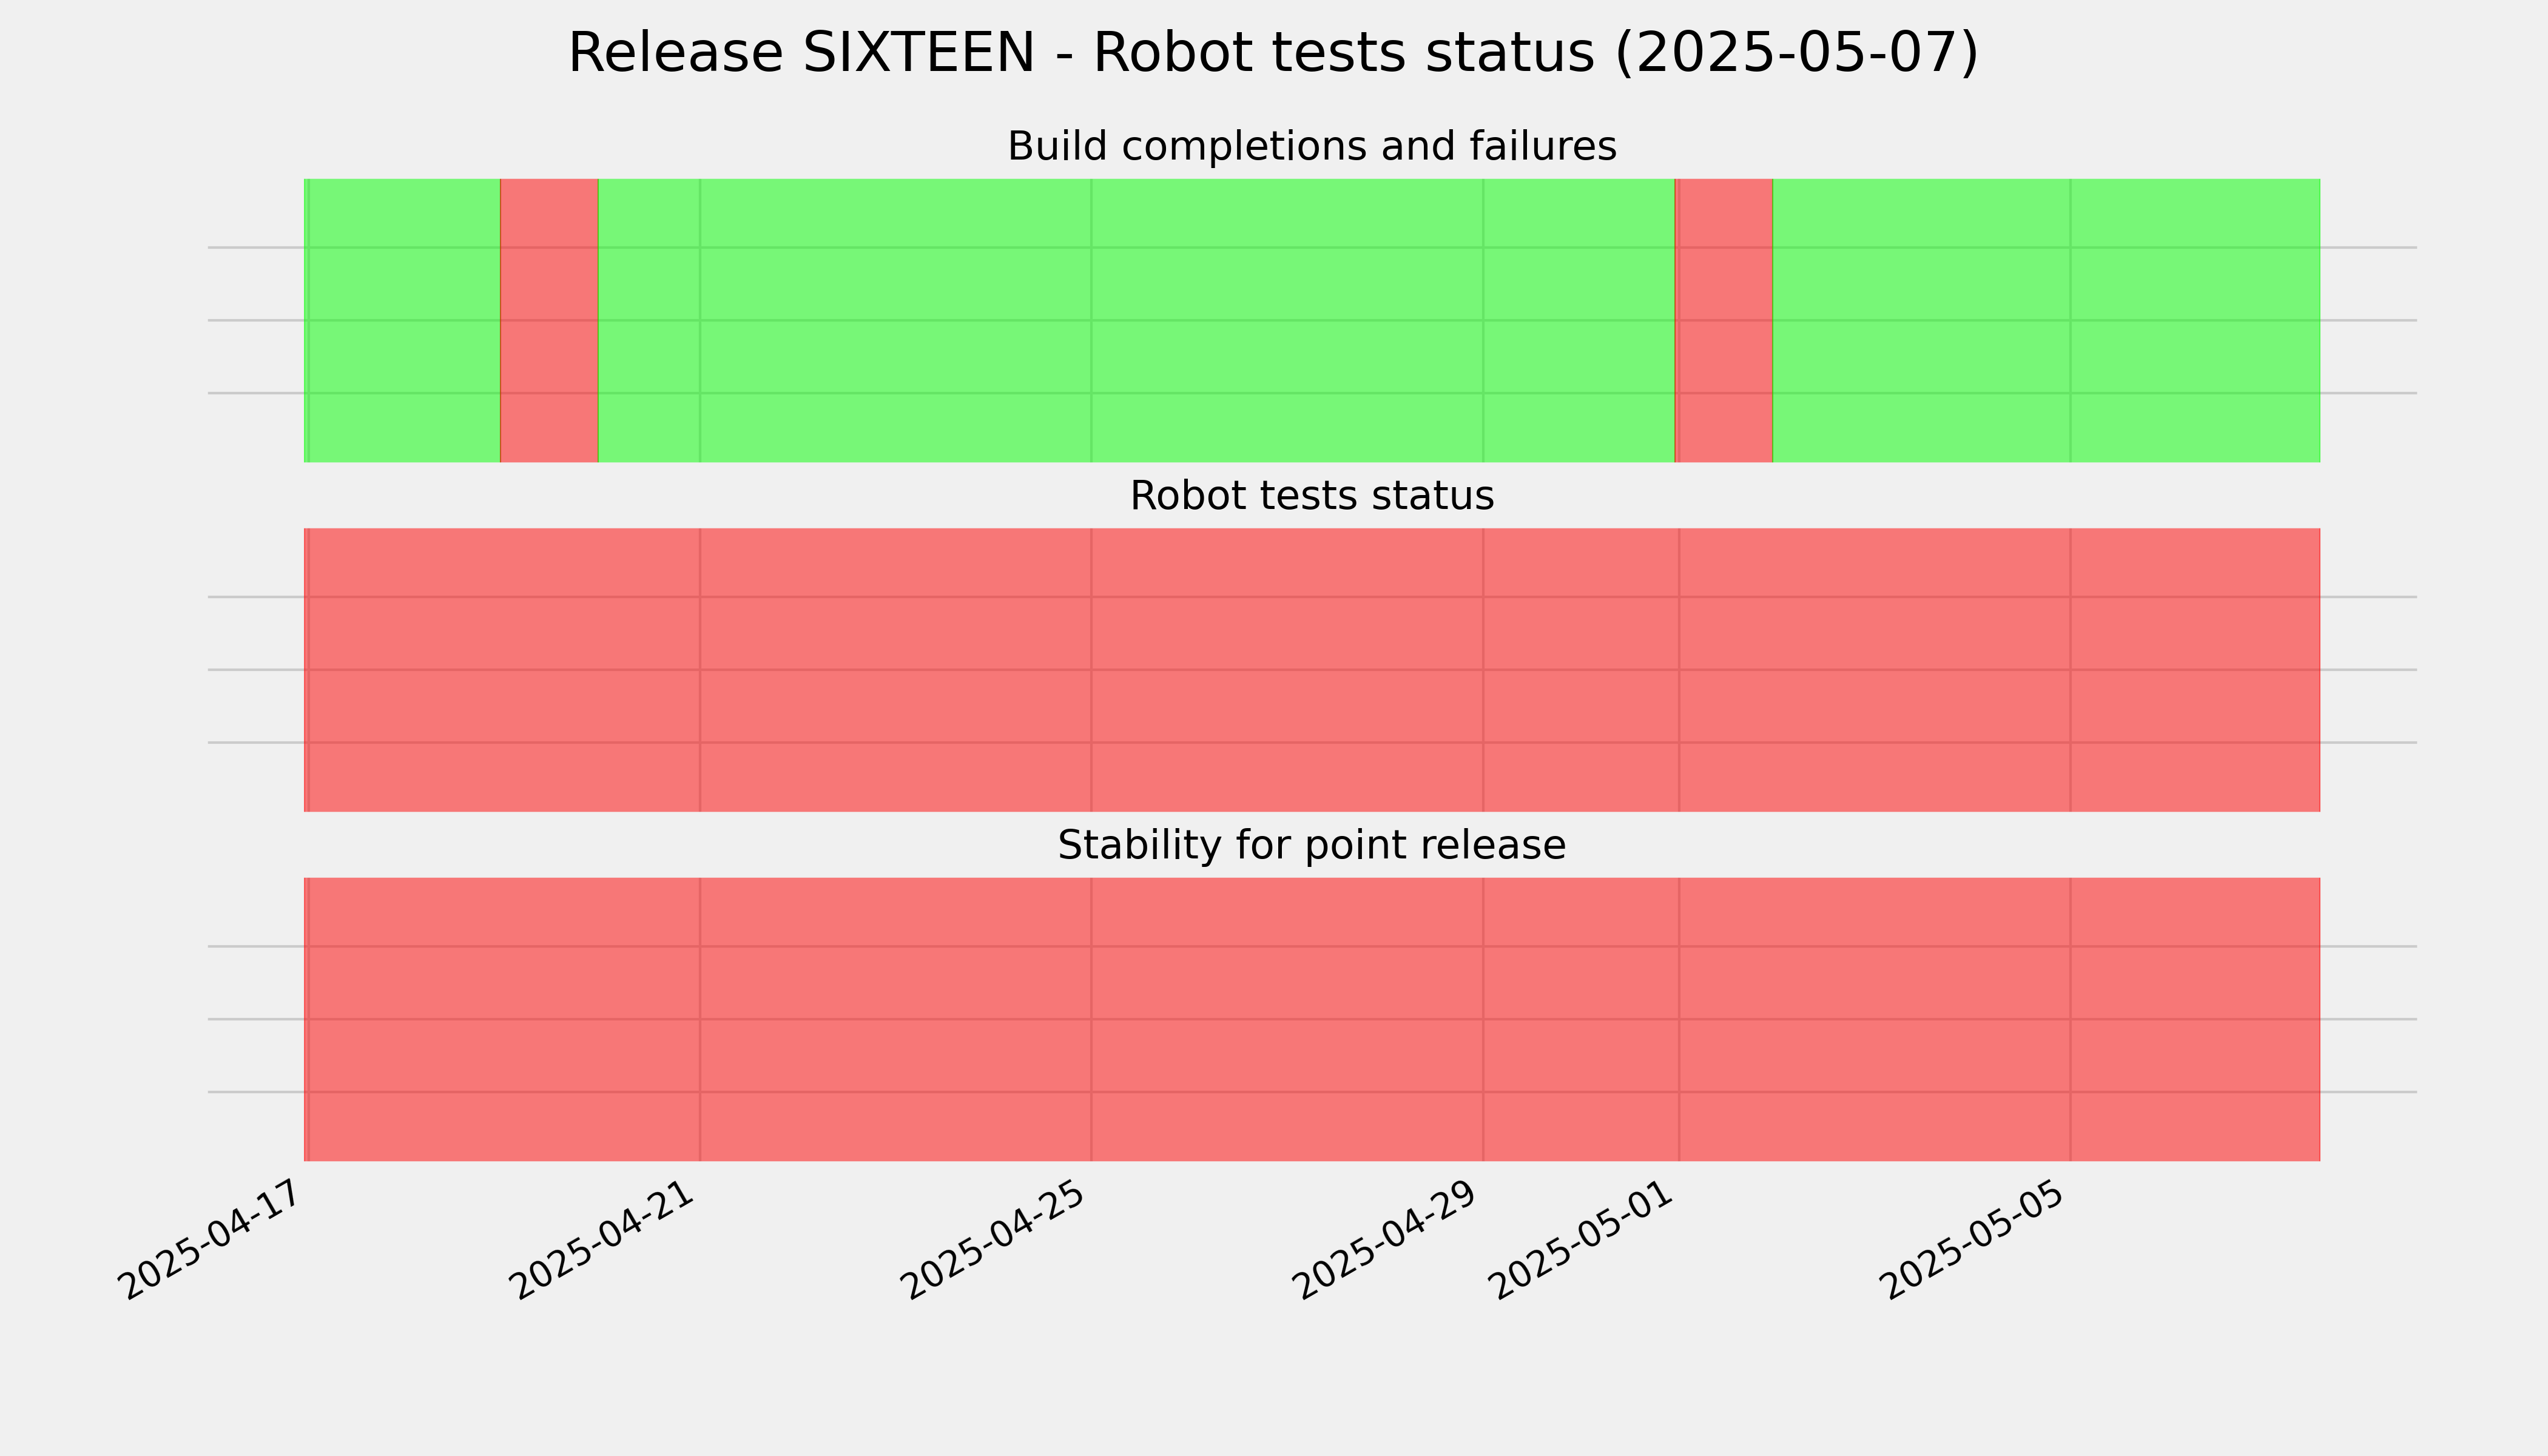This screenshot has width=2548, height=1456.
Task: Click the 2025-04-21 axis date label
Action: (x=604, y=1240)
